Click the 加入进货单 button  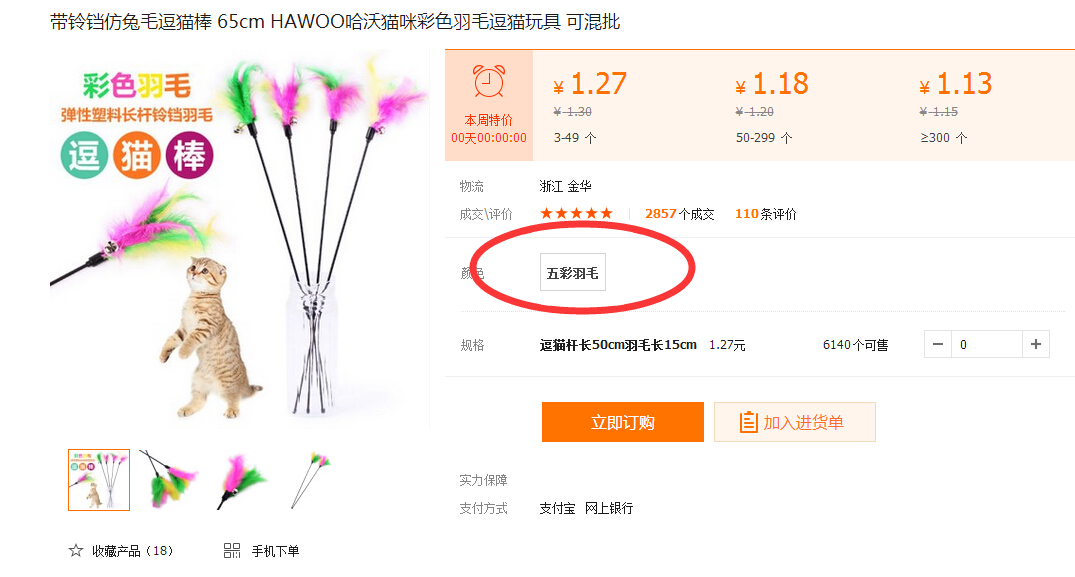795,422
